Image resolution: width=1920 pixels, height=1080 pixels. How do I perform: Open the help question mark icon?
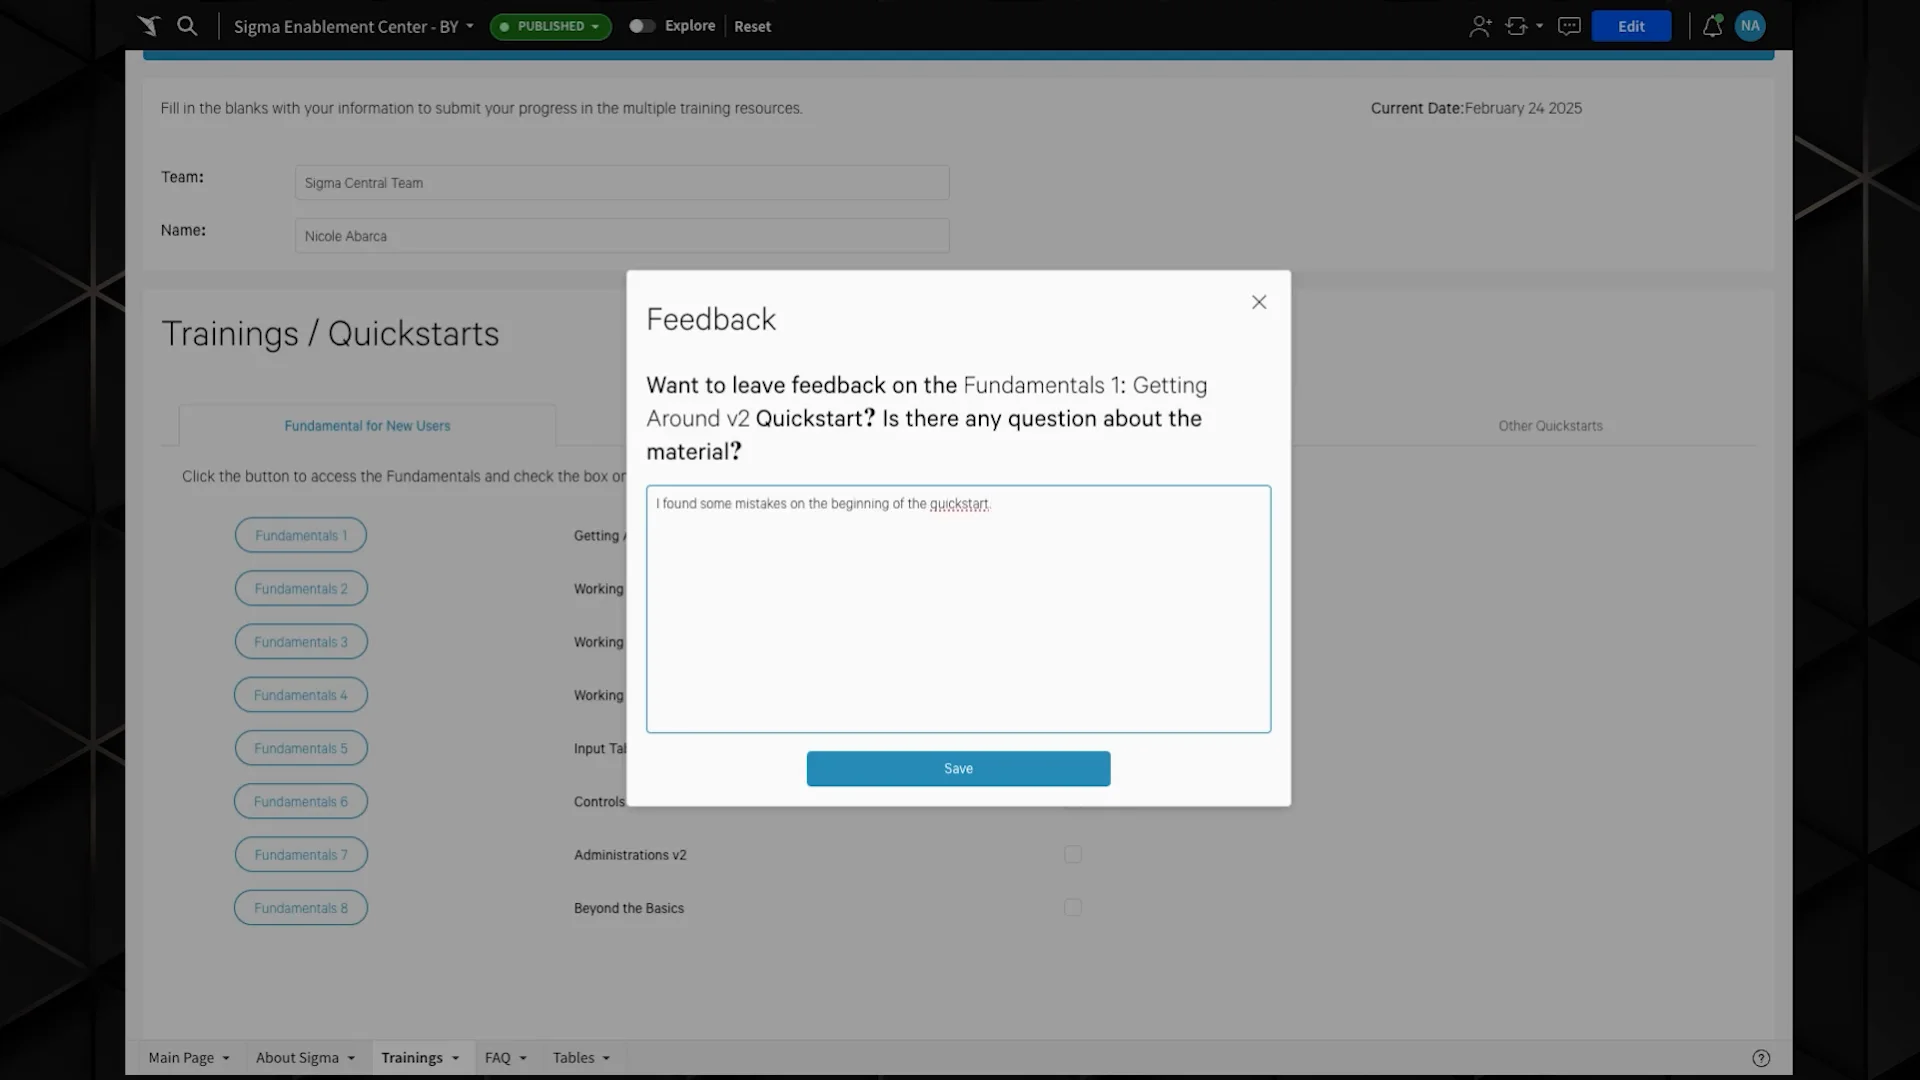click(1761, 1058)
